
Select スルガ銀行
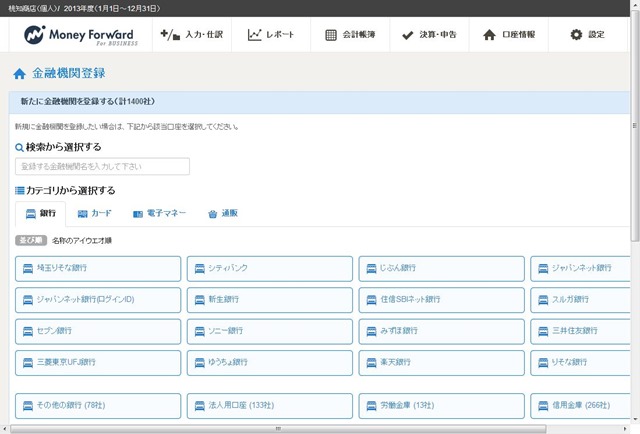(580, 300)
